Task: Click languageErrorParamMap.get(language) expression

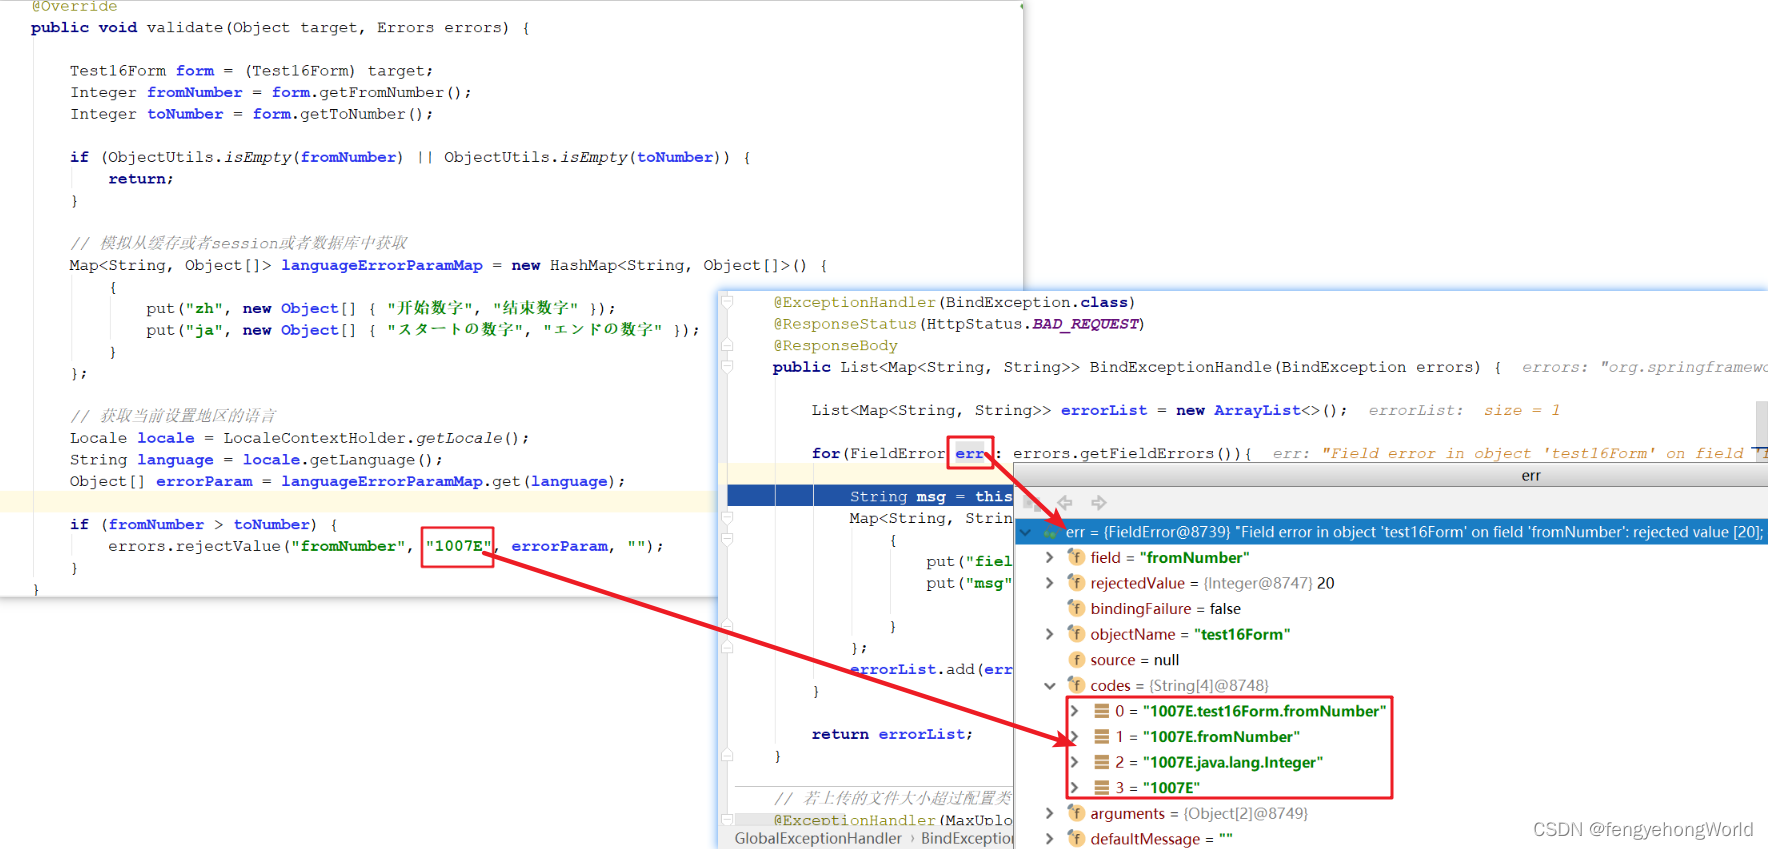Action: 449,481
